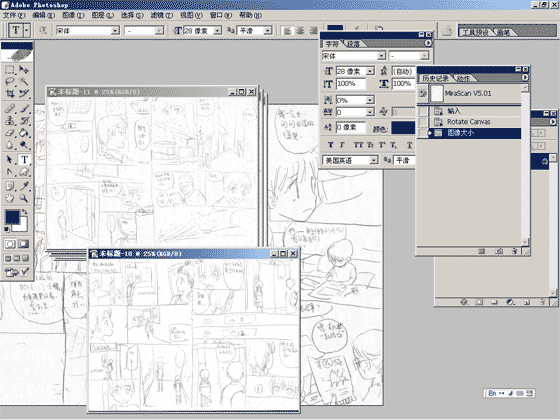Open Character panel flyout menu arrow
The width and height of the screenshot is (560, 420).
click(428, 43)
